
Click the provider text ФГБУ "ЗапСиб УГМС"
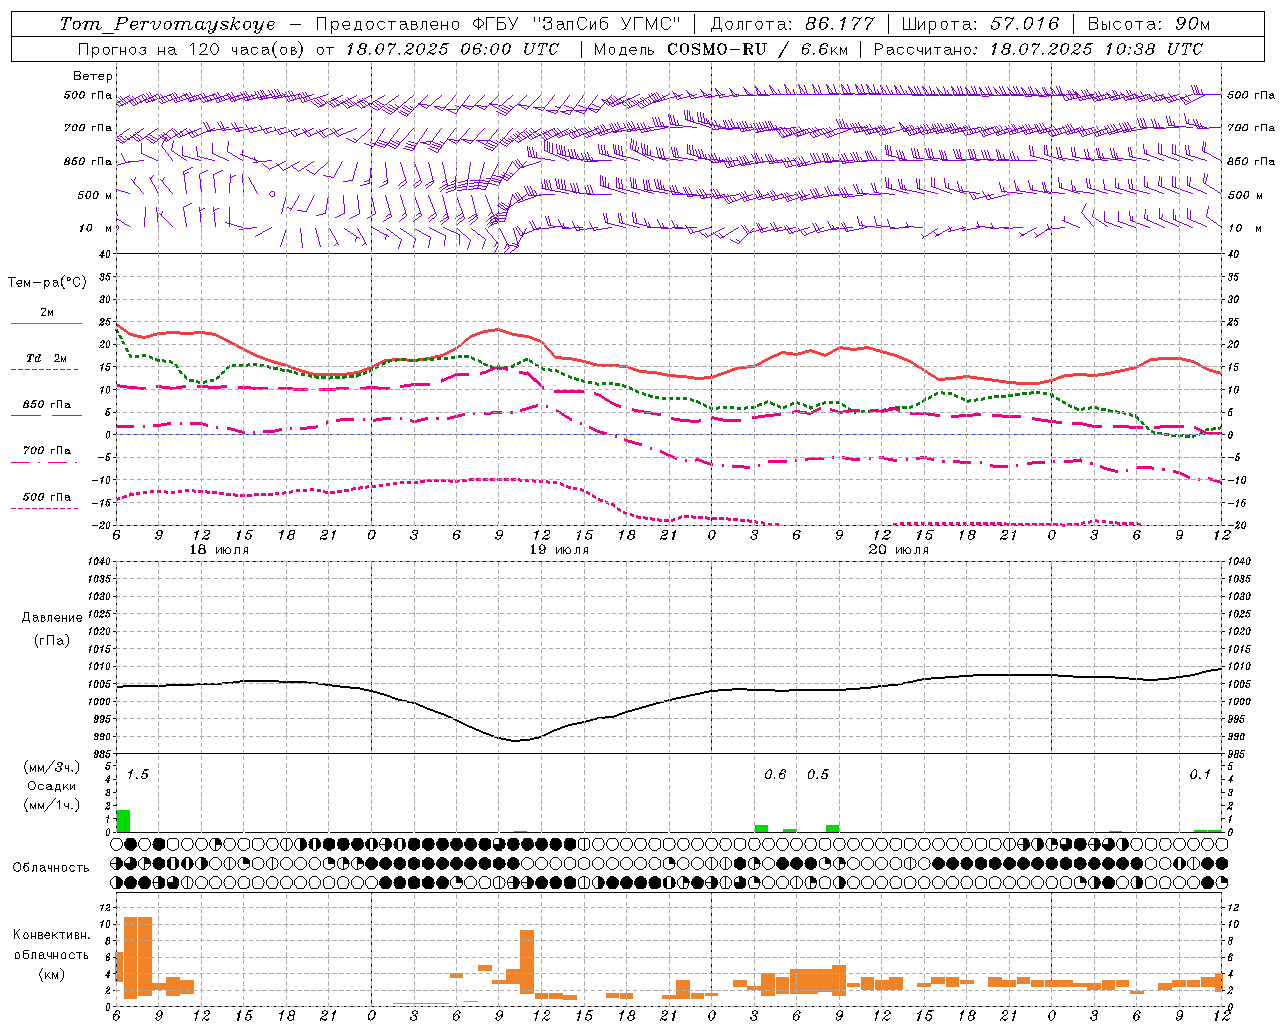(x=575, y=24)
